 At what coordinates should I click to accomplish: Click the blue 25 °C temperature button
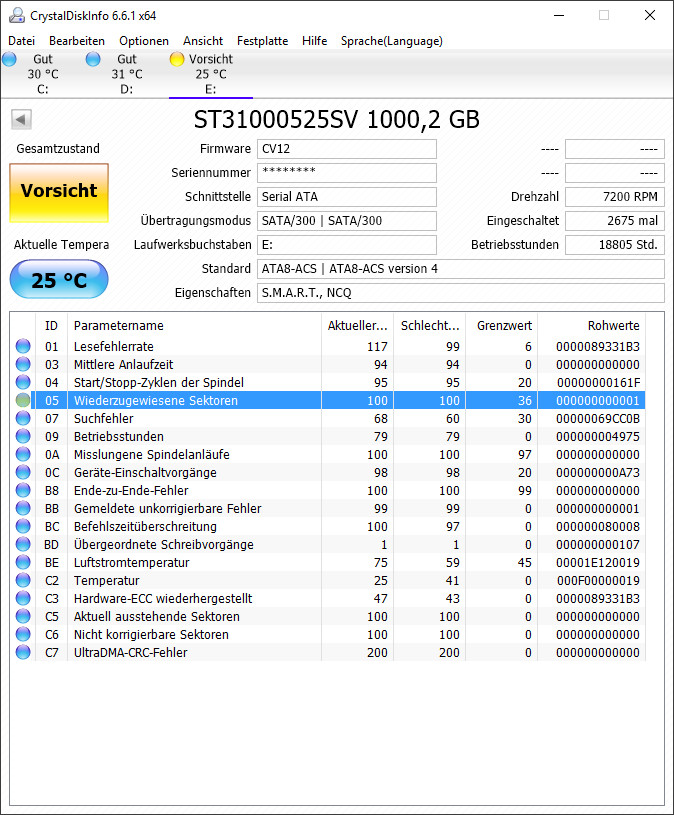pyautogui.click(x=59, y=280)
